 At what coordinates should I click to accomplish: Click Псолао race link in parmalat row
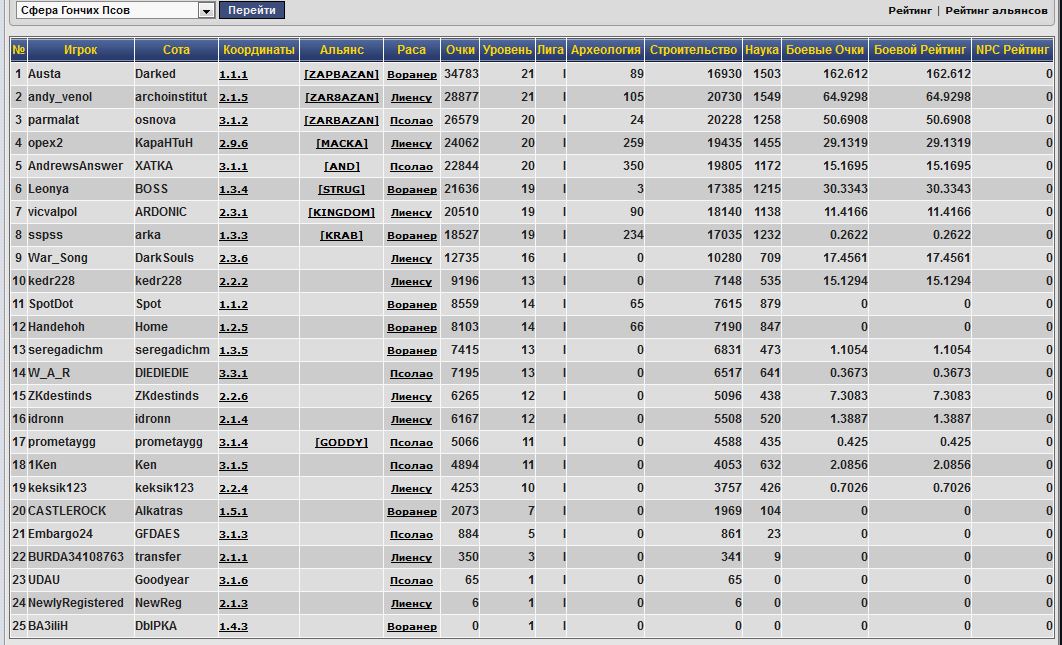[x=411, y=121]
